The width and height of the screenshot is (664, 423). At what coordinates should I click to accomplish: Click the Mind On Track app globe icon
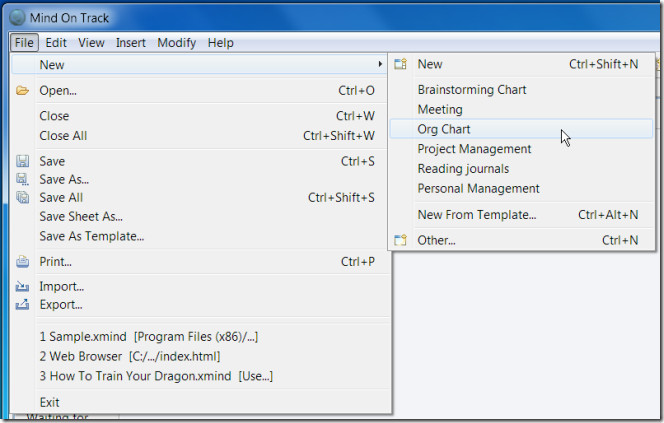[x=17, y=17]
